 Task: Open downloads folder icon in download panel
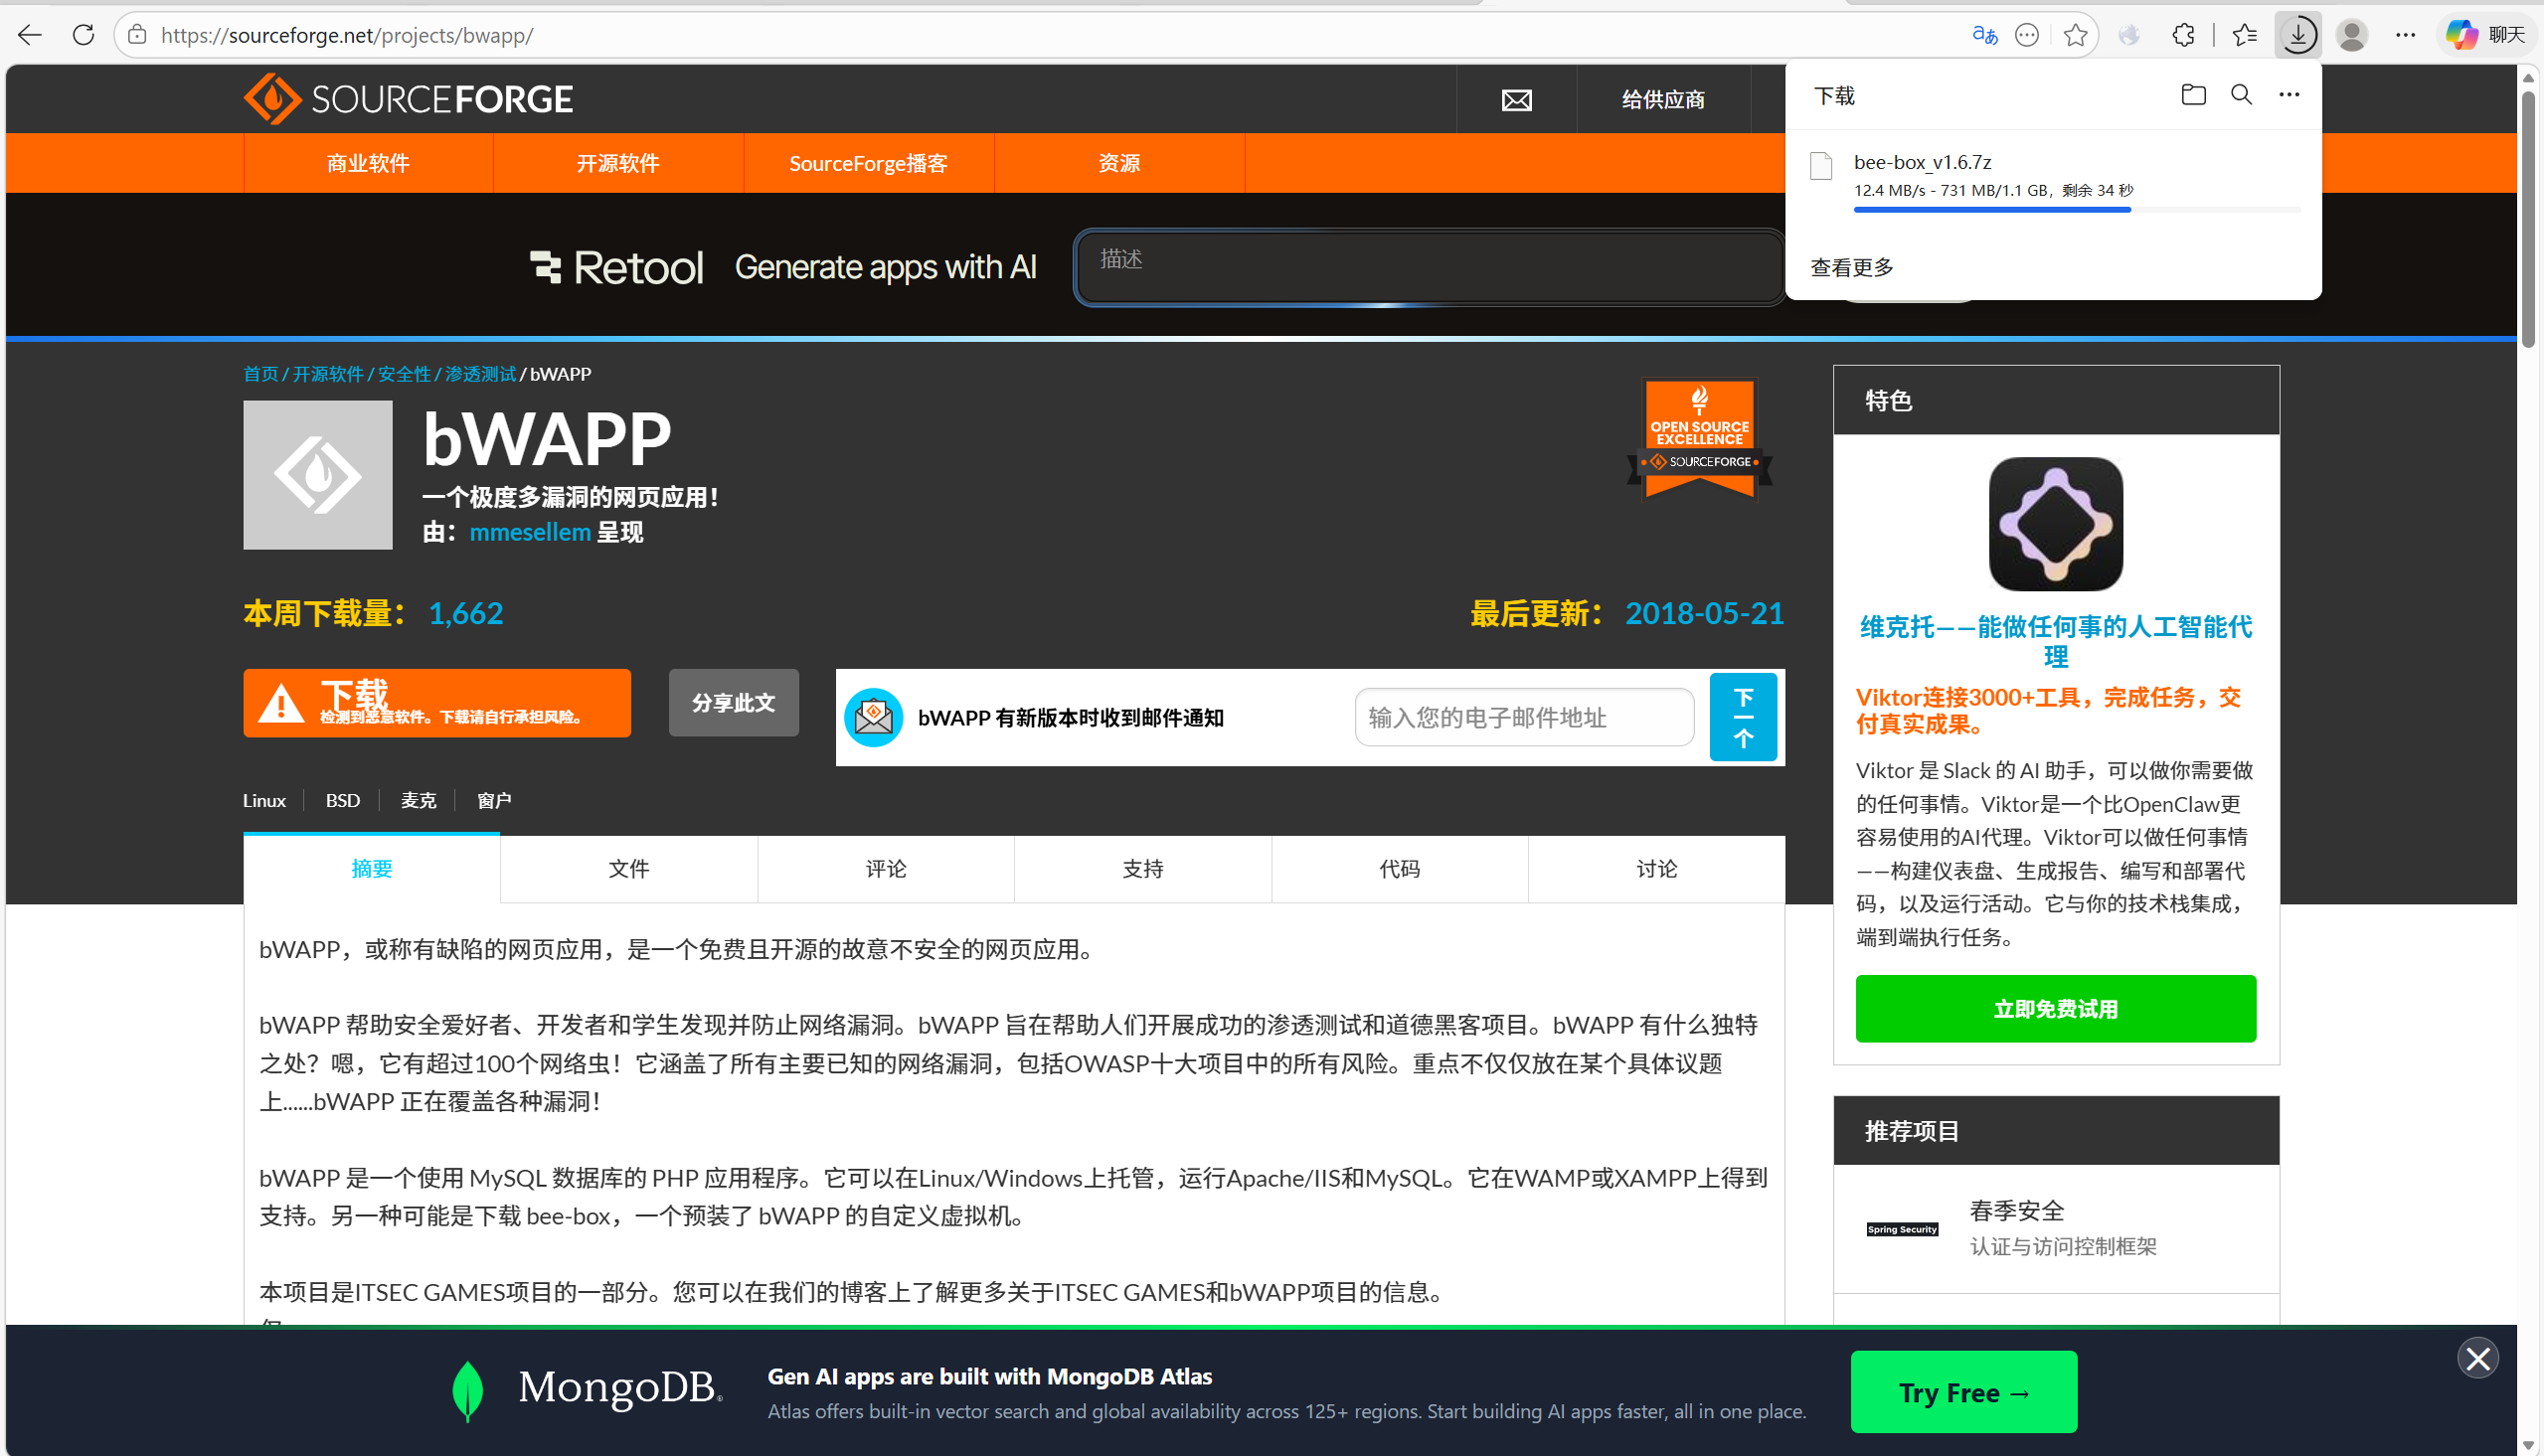click(x=2193, y=95)
